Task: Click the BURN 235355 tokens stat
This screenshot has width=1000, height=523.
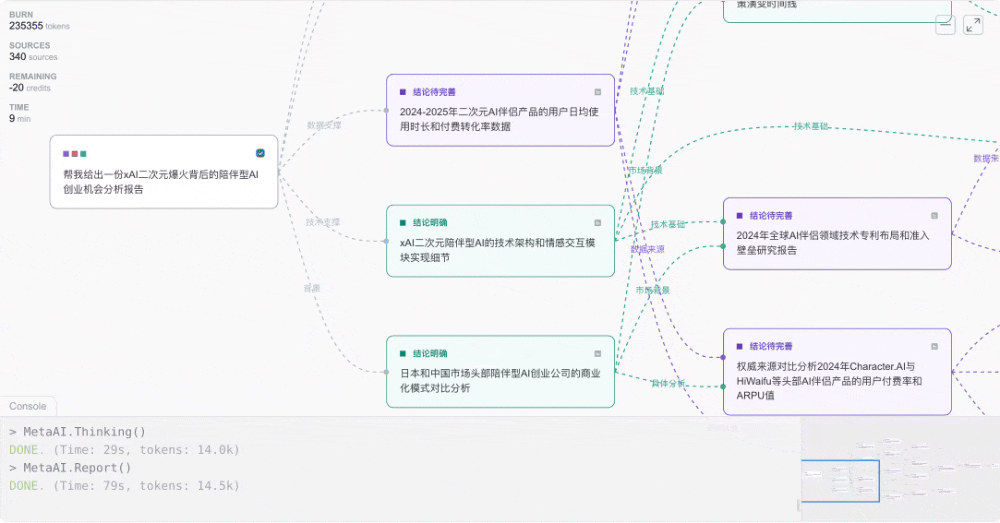Action: coord(40,20)
